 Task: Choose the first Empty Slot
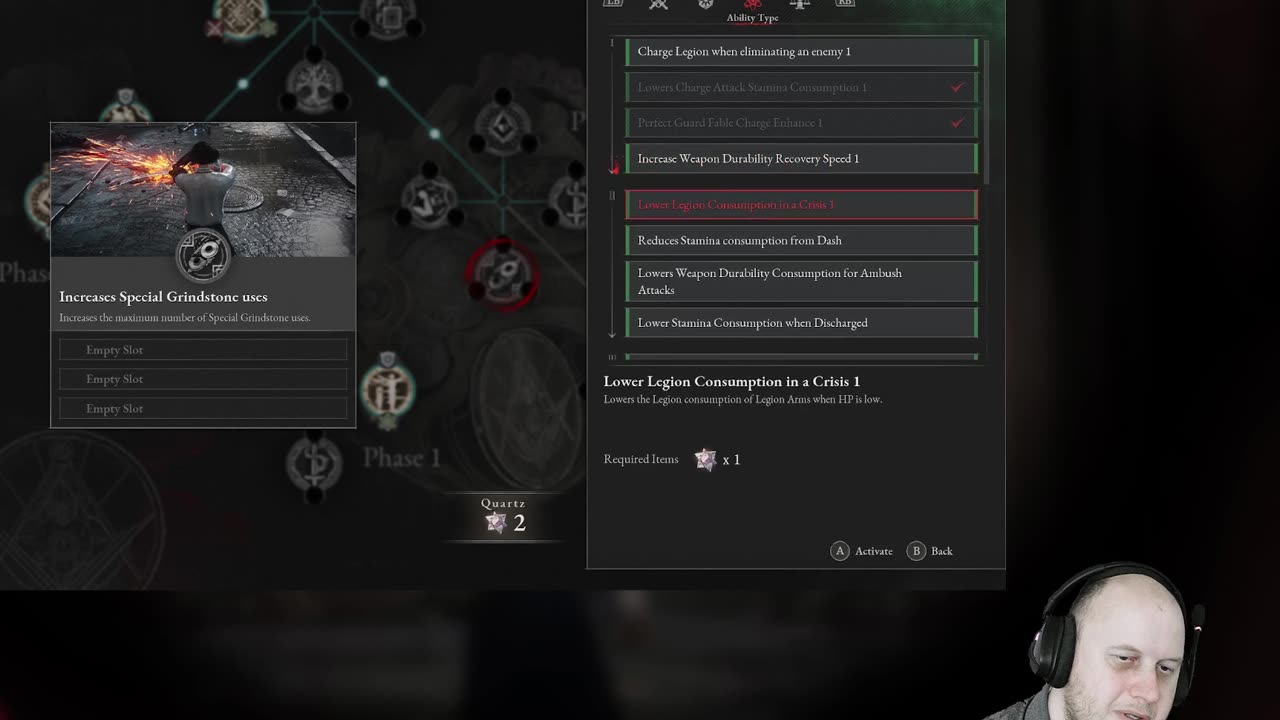(x=203, y=350)
